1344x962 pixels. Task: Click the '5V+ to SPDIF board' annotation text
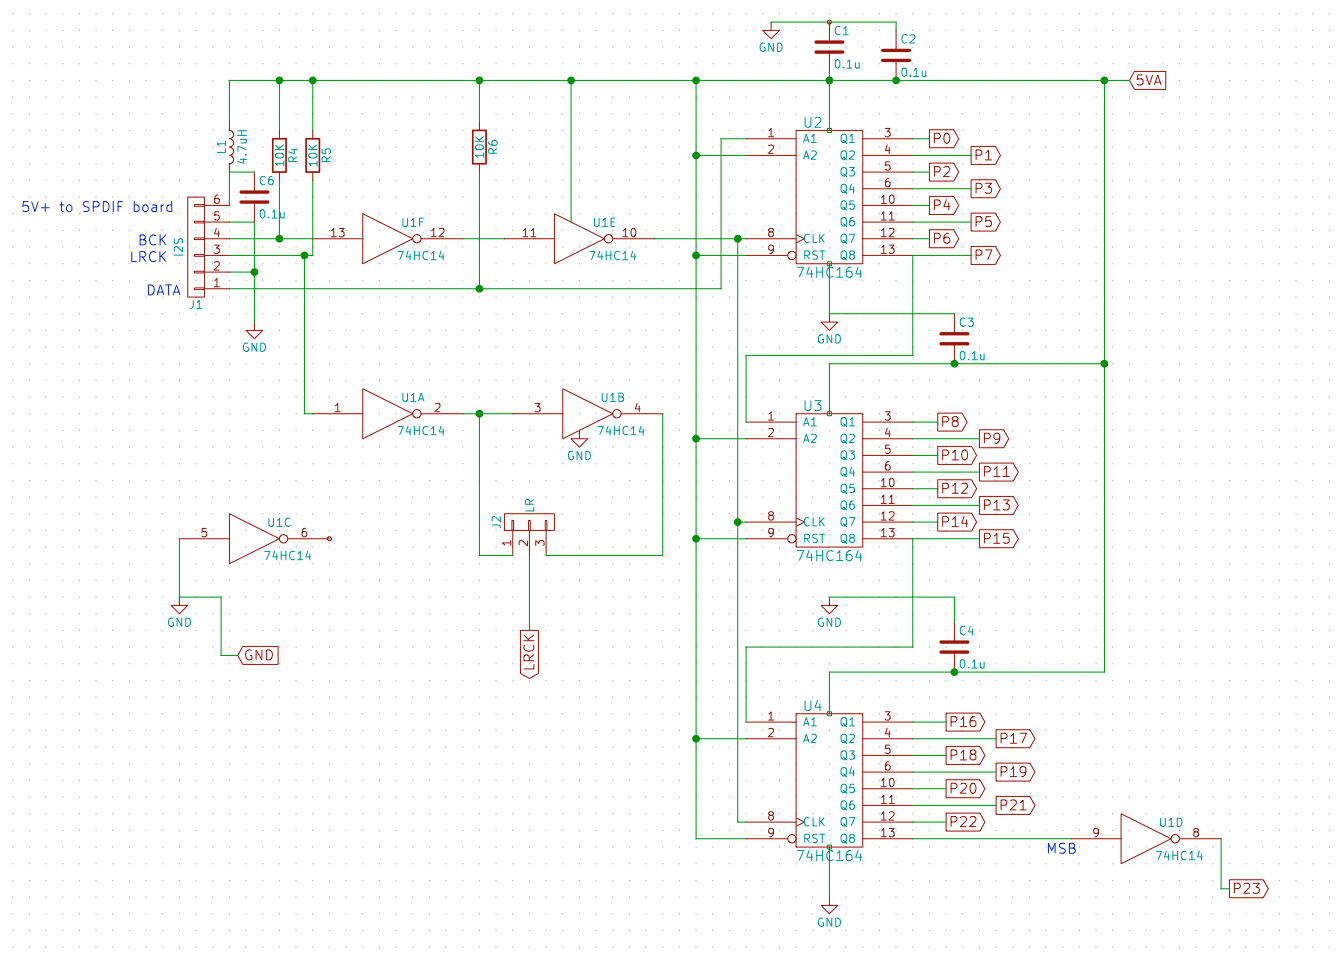coord(96,207)
